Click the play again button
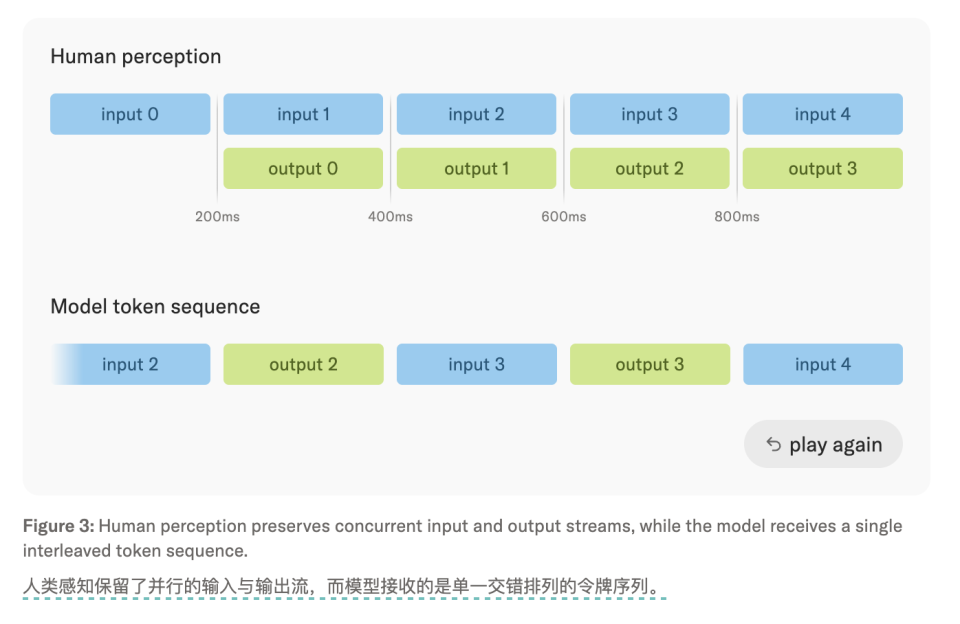The image size is (960, 624). [x=823, y=445]
